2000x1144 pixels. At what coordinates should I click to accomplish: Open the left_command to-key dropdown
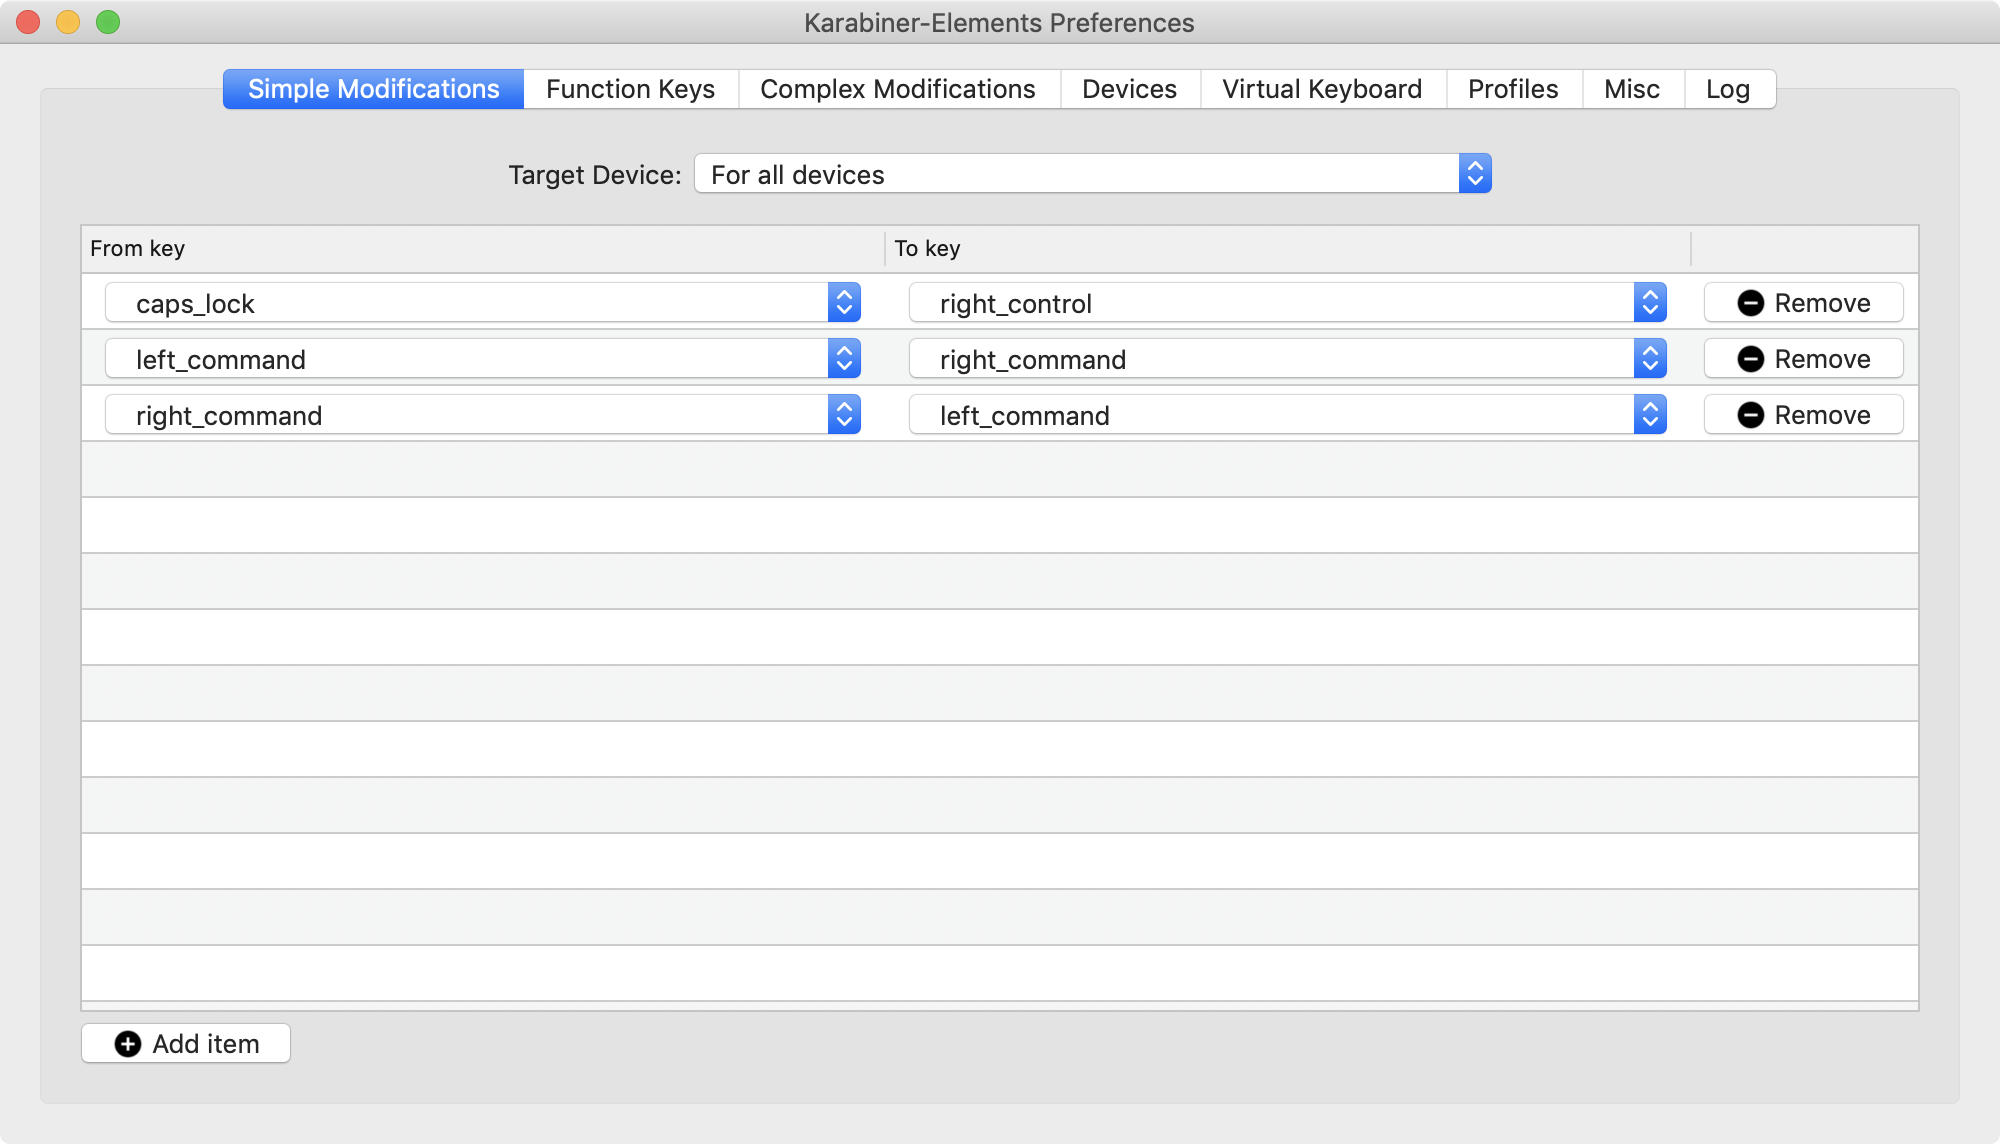pos(1288,415)
